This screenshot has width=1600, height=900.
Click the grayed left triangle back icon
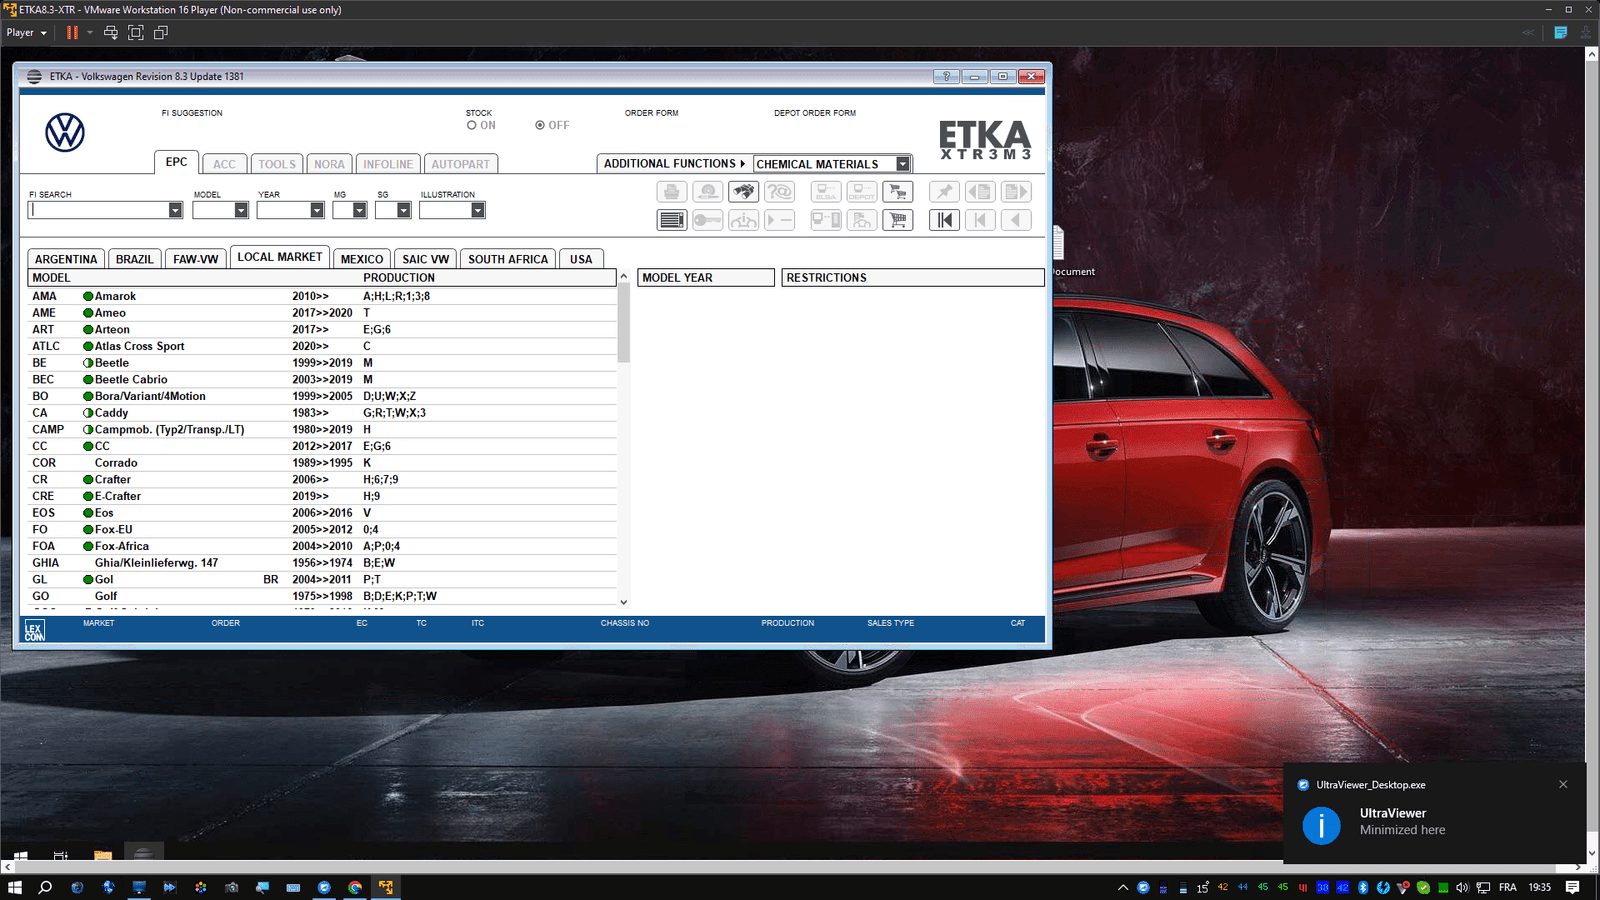tap(1016, 220)
